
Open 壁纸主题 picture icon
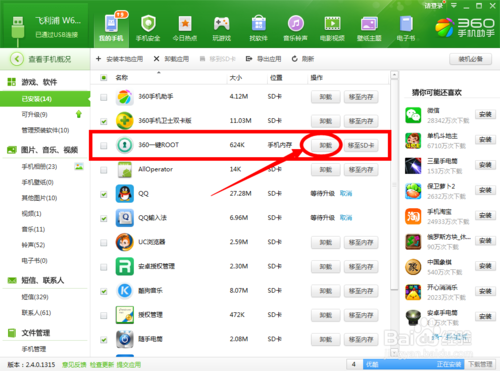(369, 24)
